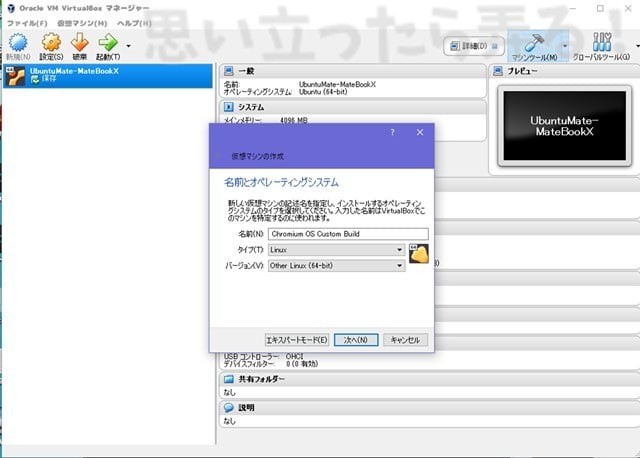Open the Version Other Linux (64-bit) dropdown
Screen dimensions: 640x458
(336, 266)
